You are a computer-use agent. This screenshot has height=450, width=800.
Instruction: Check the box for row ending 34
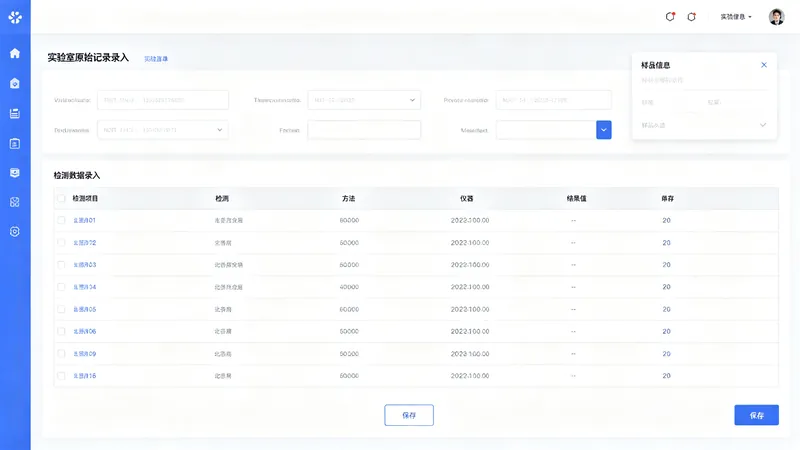[x=61, y=287]
